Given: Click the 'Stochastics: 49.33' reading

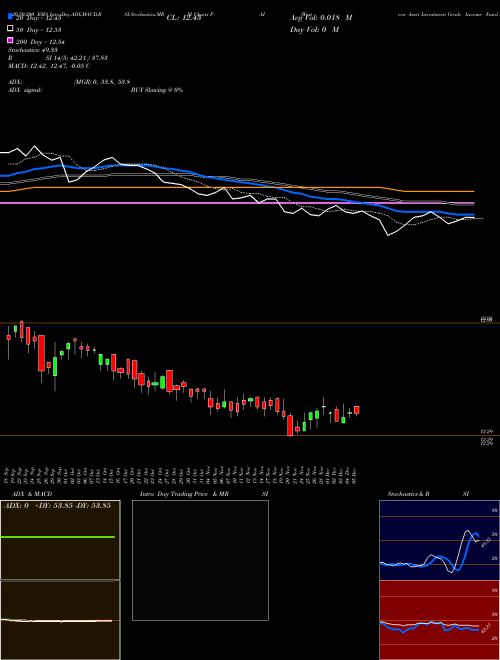Looking at the screenshot, I should (33, 50).
